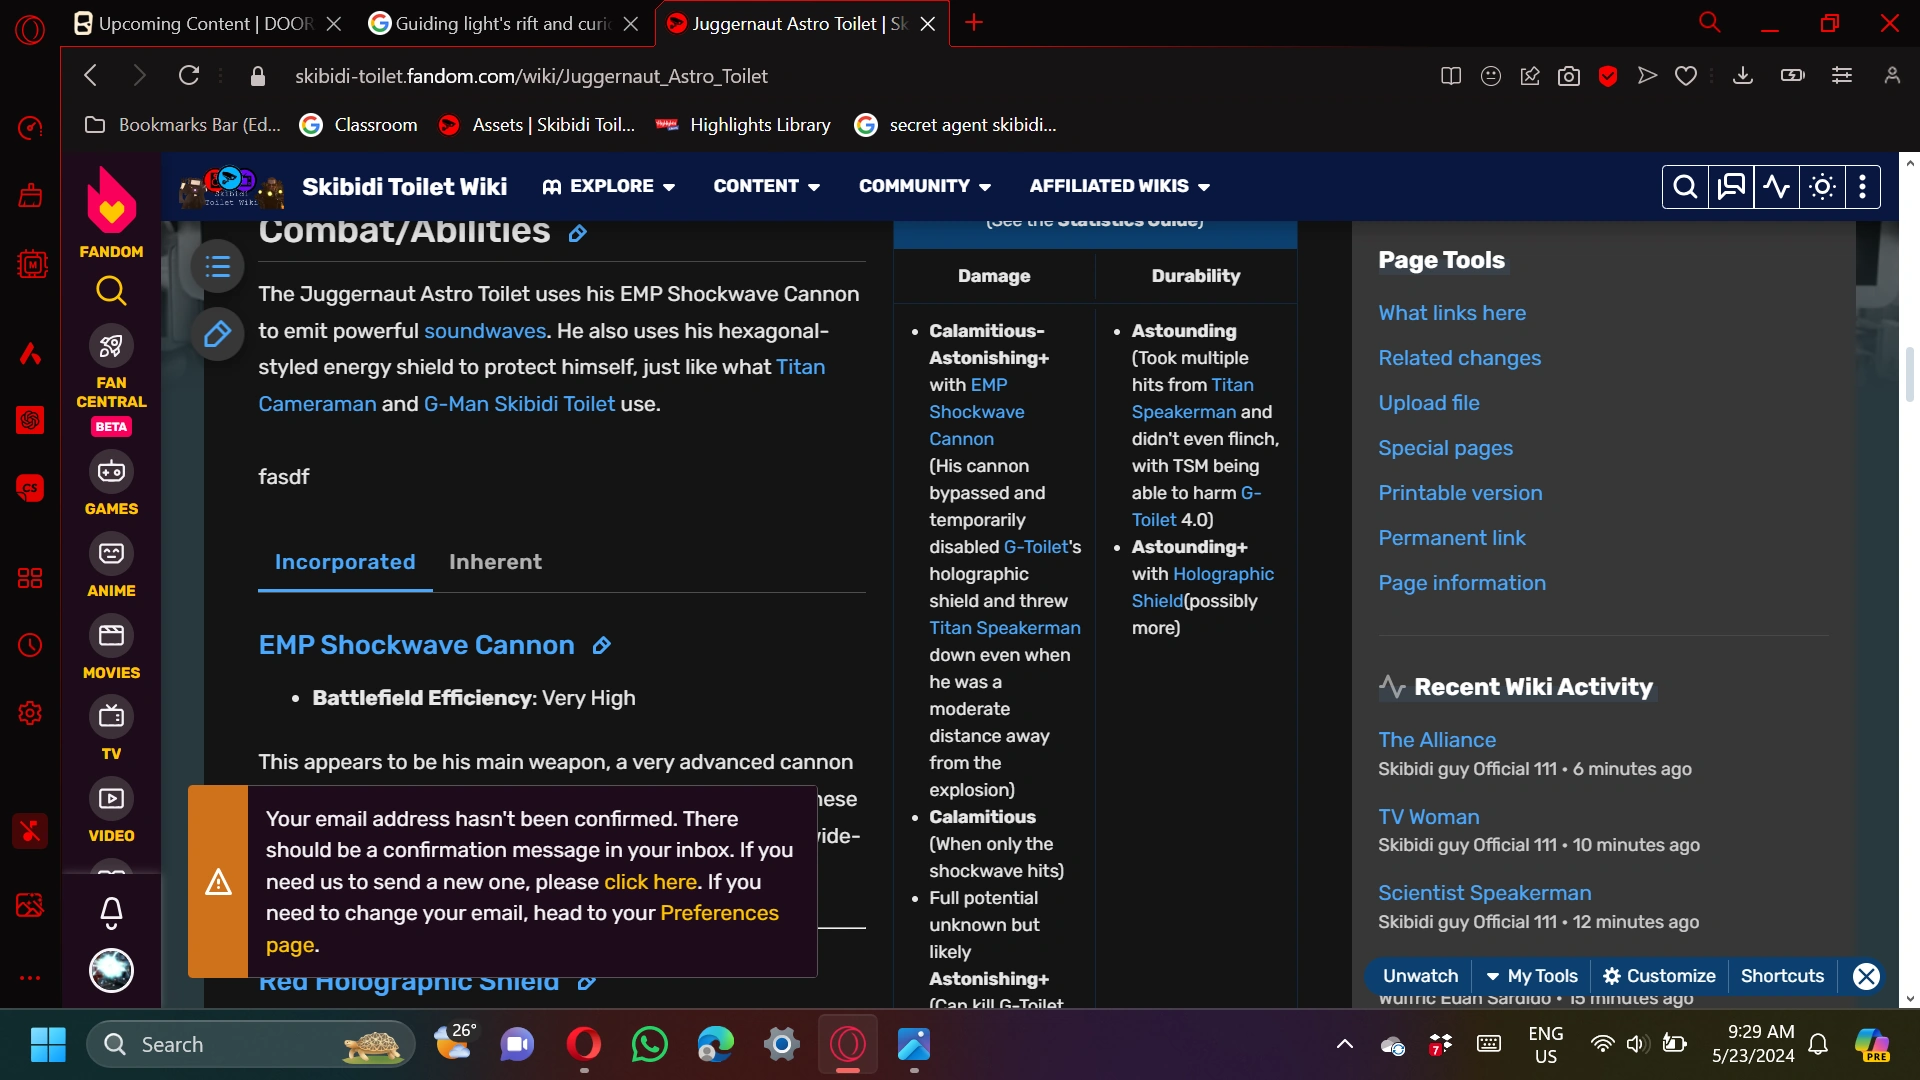Toggle the Opera ad blocker shield icon
The width and height of the screenshot is (1920, 1080).
point(1608,76)
